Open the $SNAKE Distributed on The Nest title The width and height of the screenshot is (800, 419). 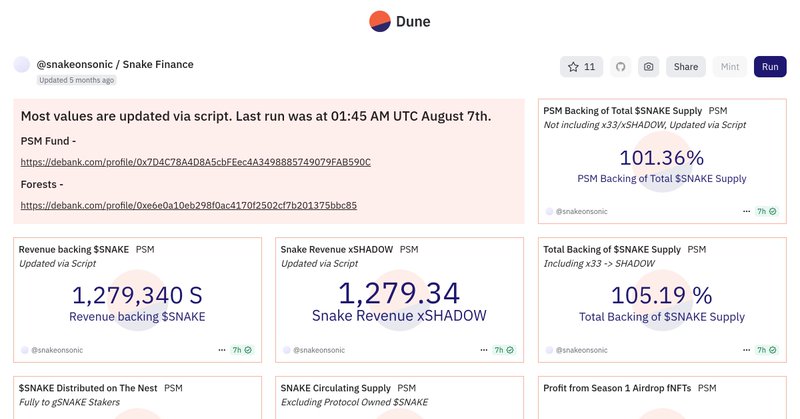88,388
